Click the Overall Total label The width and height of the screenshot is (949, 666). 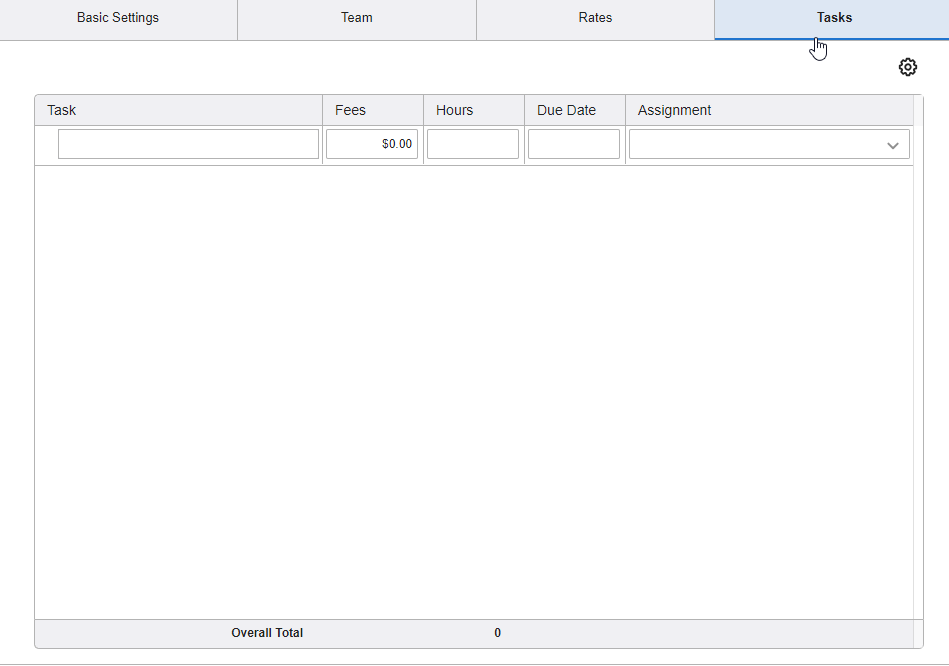267,632
